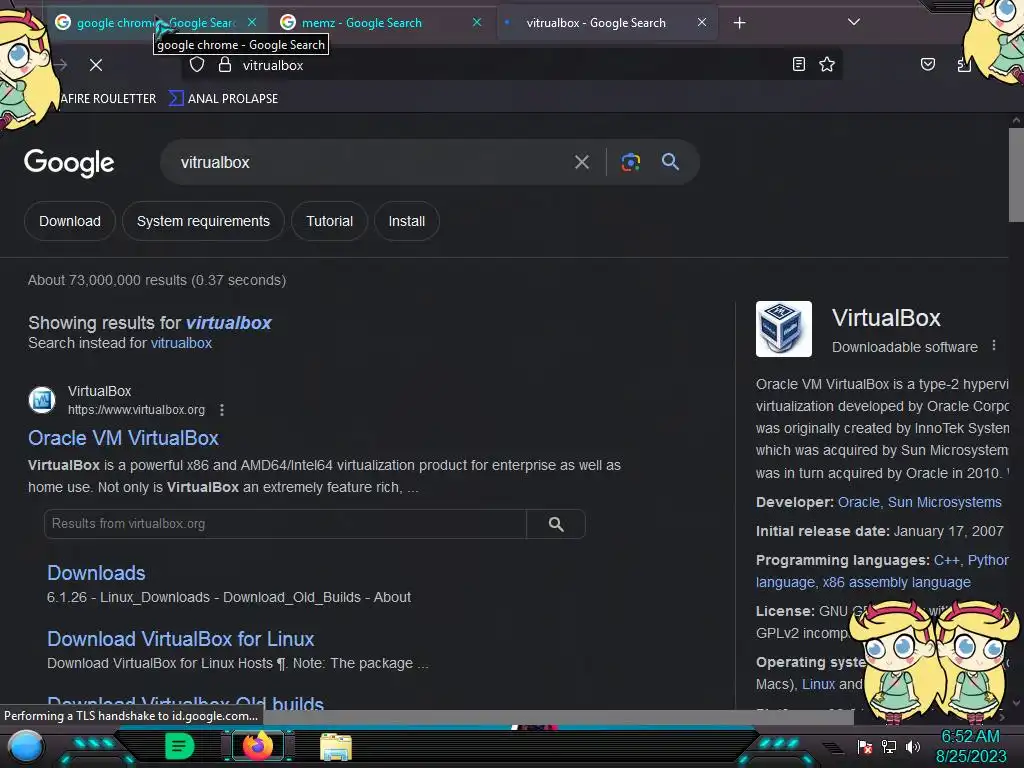Apply the Install filter chip

(406, 221)
